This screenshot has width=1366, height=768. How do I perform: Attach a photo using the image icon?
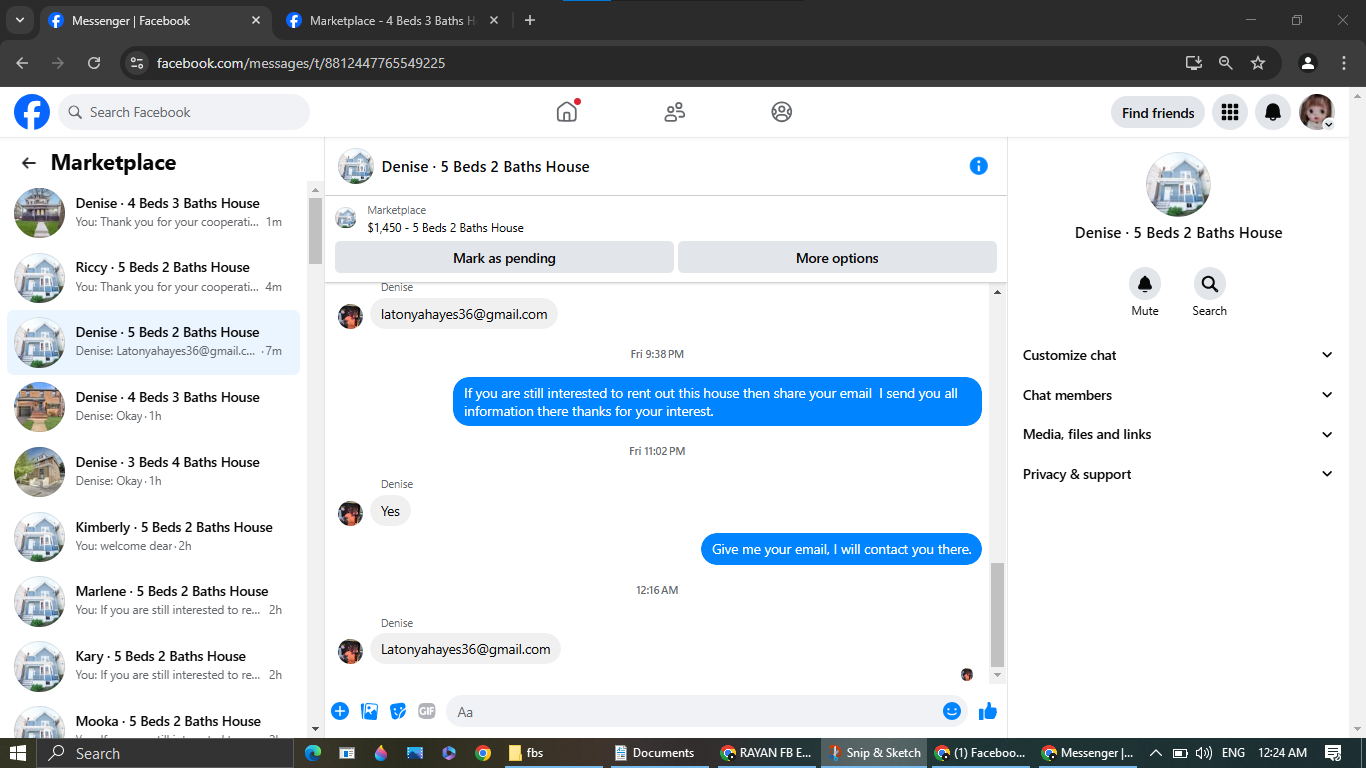pyautogui.click(x=369, y=711)
